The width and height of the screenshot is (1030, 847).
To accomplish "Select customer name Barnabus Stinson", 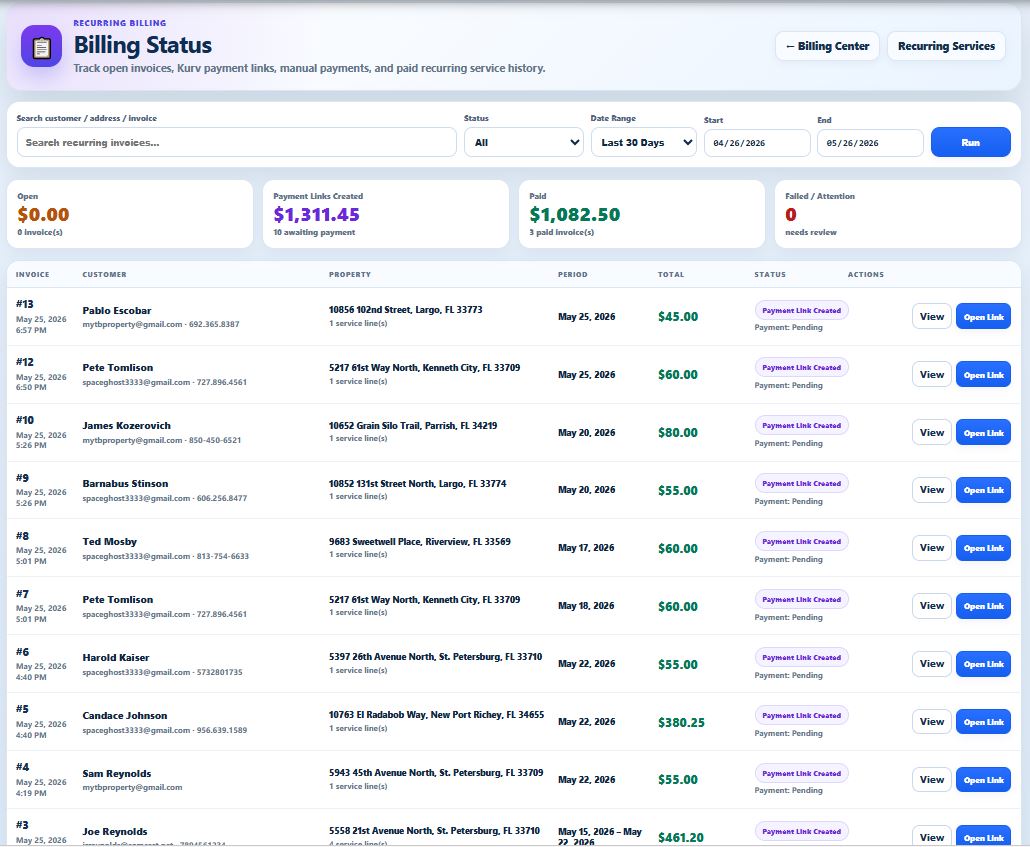I will [x=125, y=484].
